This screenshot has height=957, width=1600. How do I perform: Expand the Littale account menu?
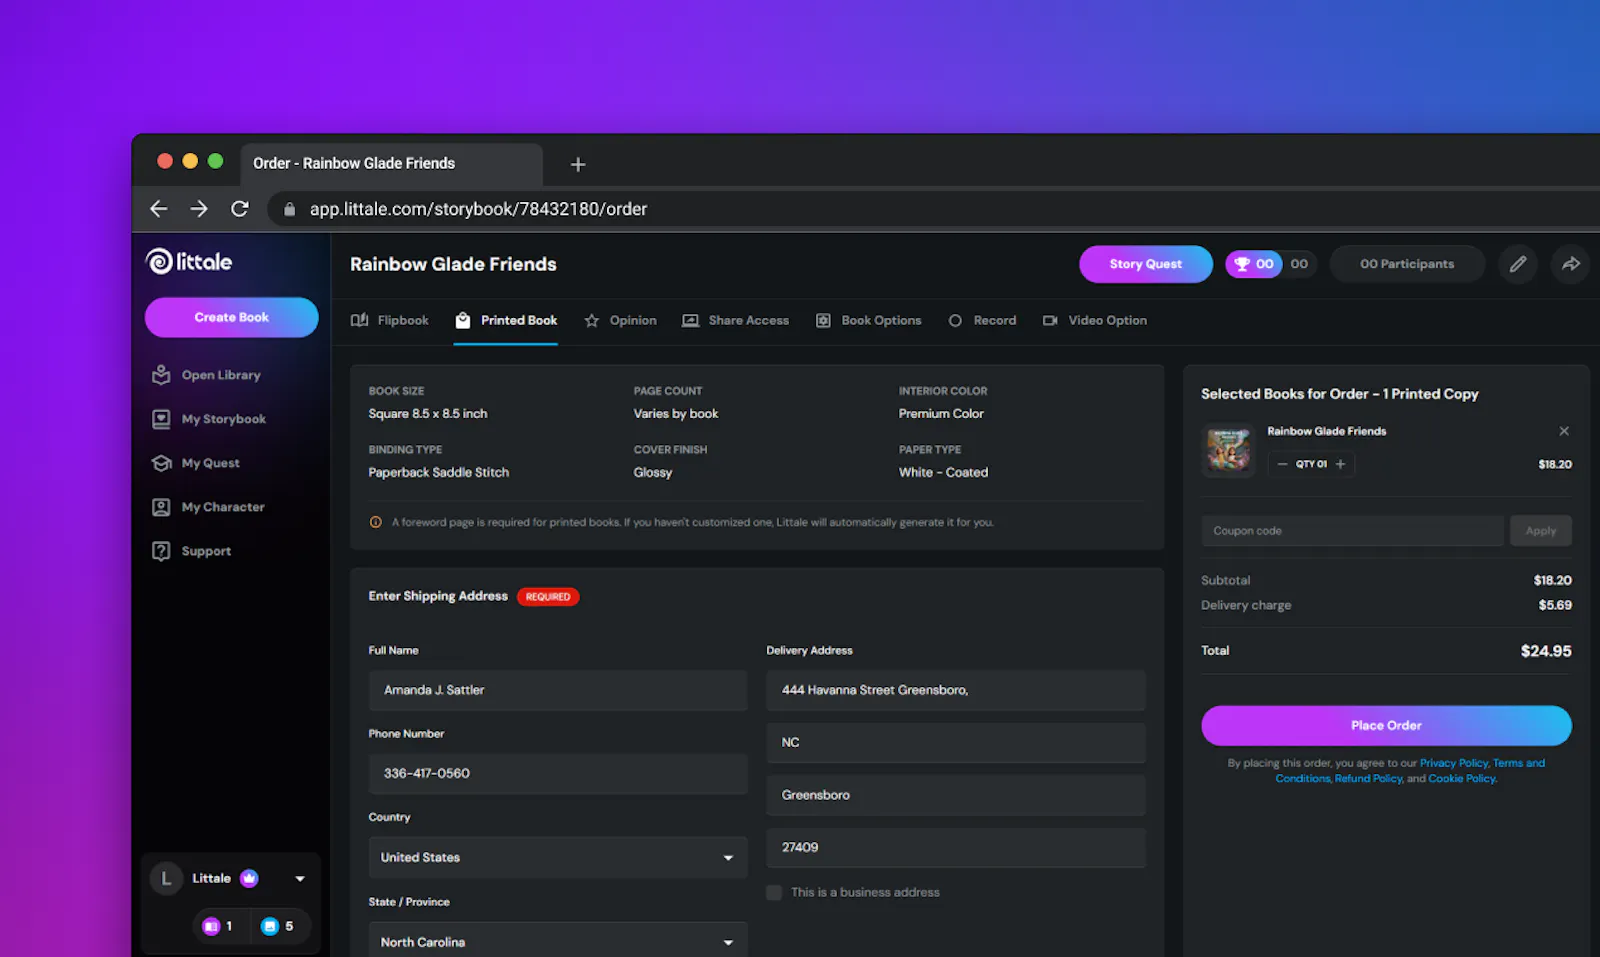coord(299,879)
